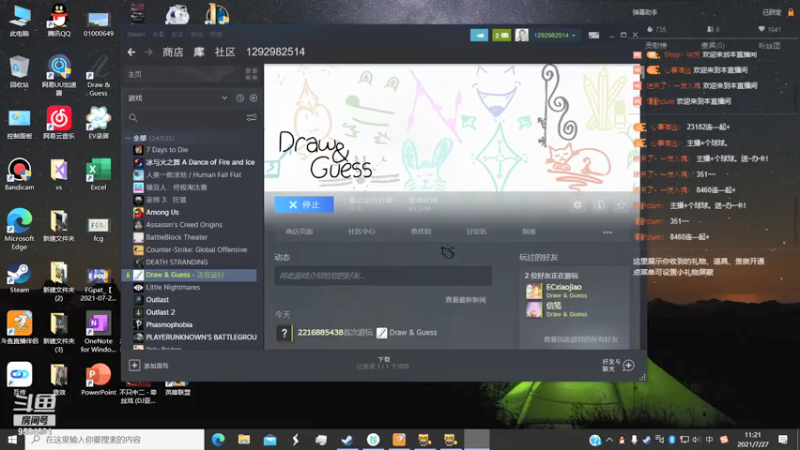Open the Library tab in Steam navigation
800x450 pixels.
click(x=198, y=52)
